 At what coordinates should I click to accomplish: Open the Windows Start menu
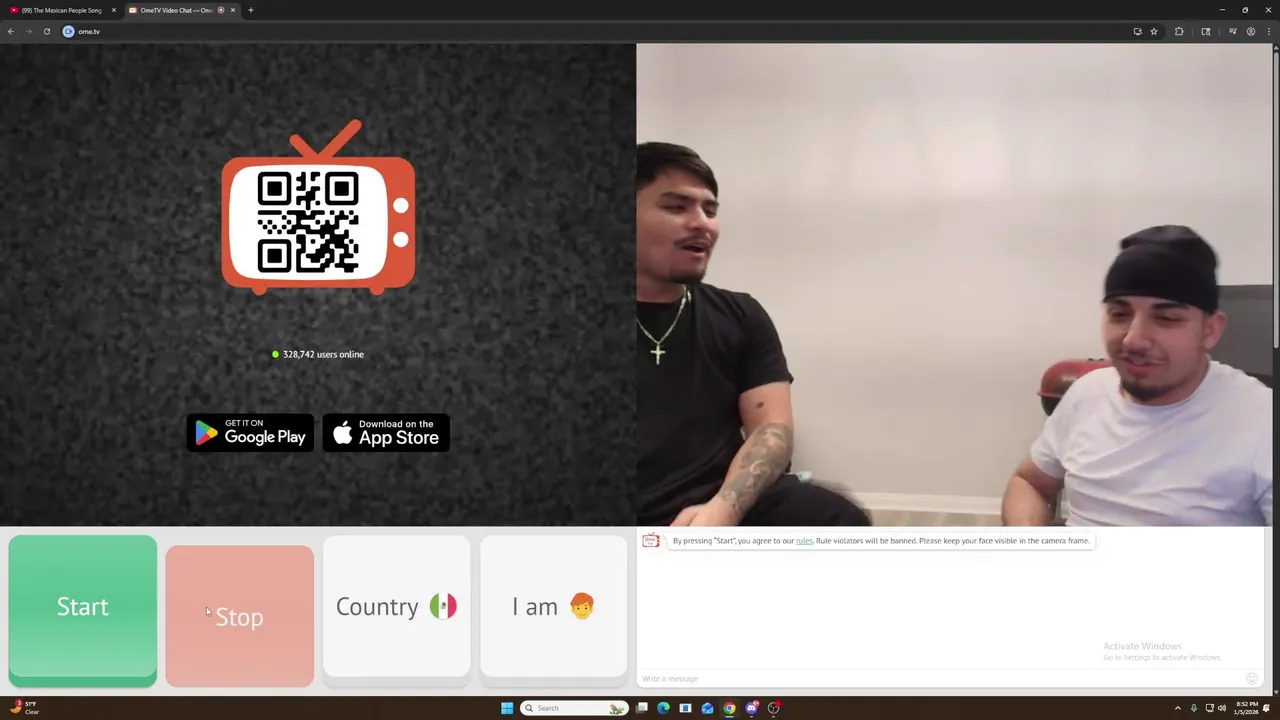[507, 708]
